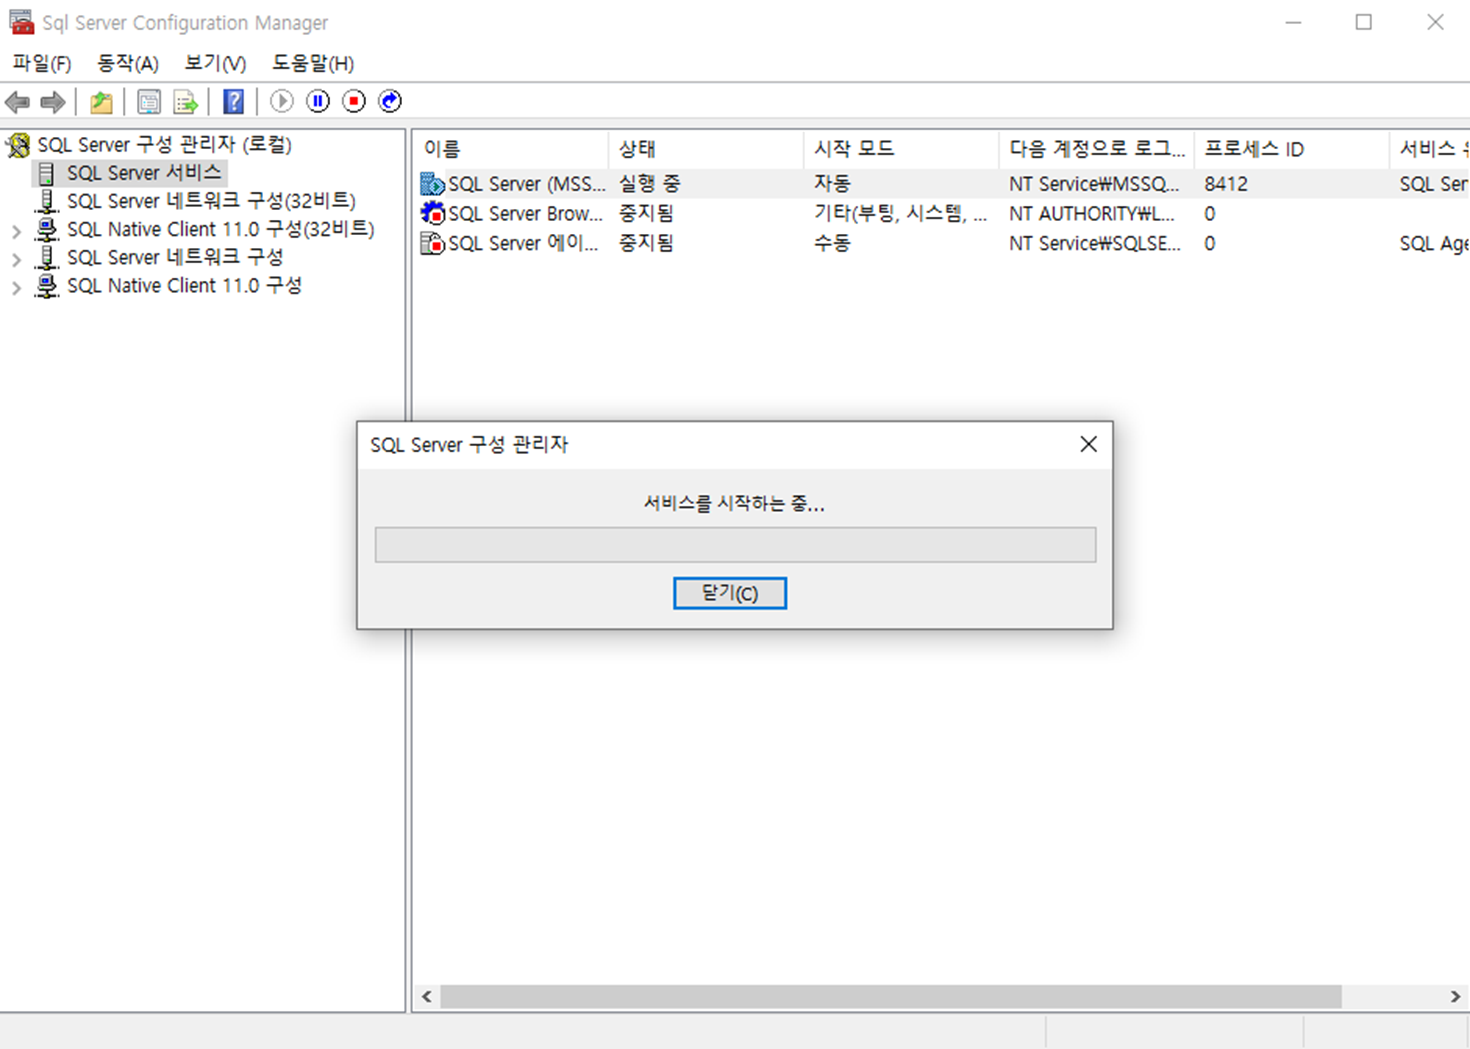1470x1049 pixels.
Task: Open the 파일(F) menu
Action: point(42,63)
